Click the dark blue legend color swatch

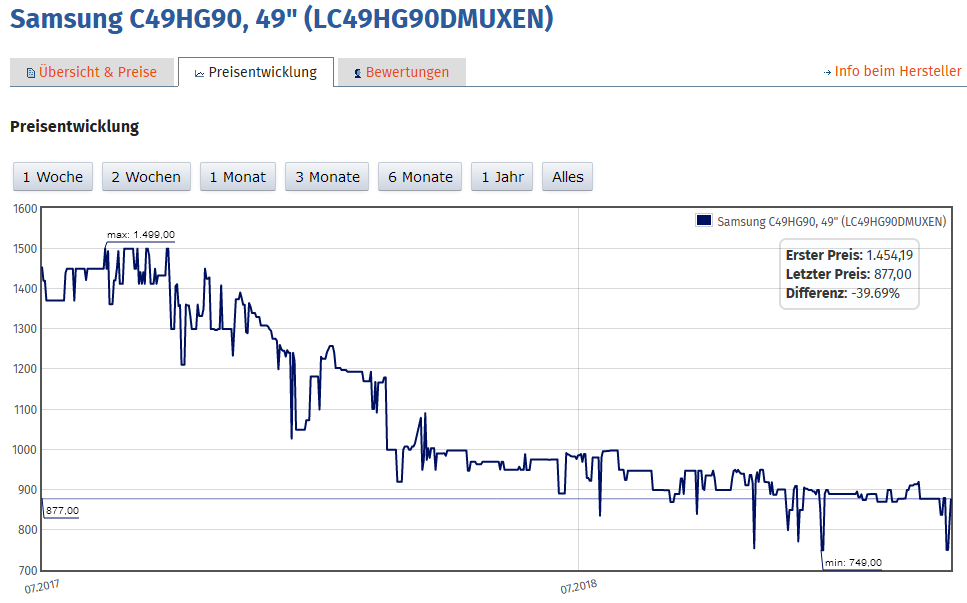click(704, 220)
